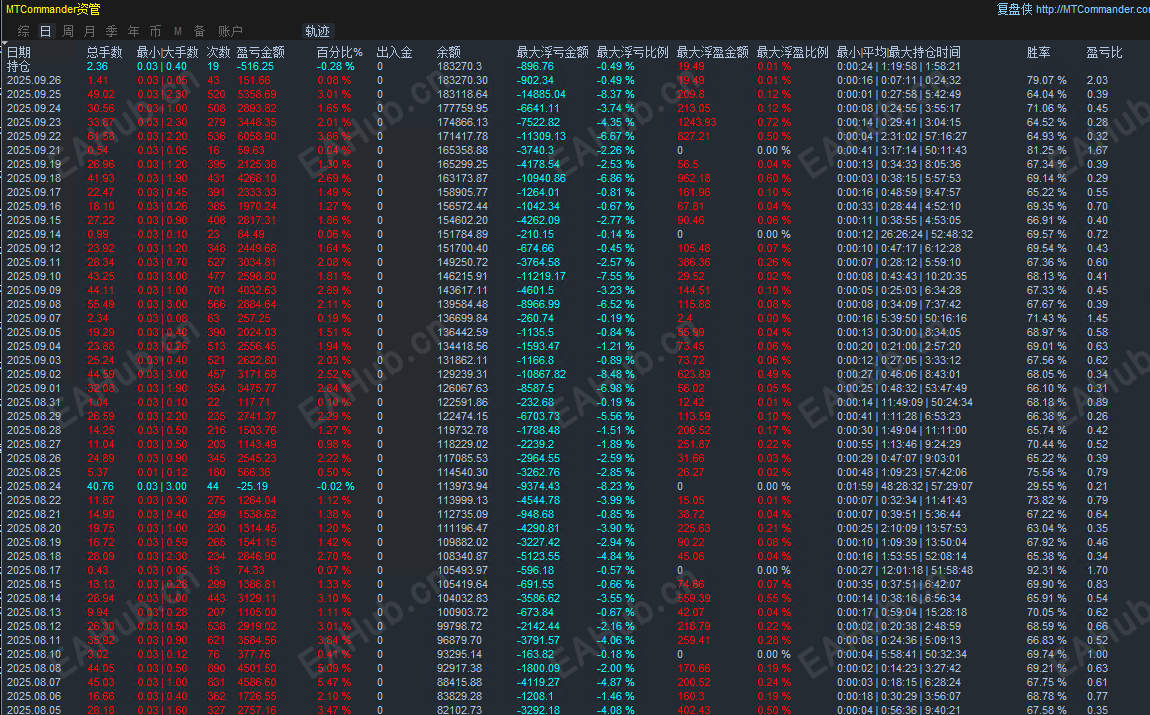Click the win rate 92.31 % cell
Screen dimensions: 1150x715
click(1047, 570)
